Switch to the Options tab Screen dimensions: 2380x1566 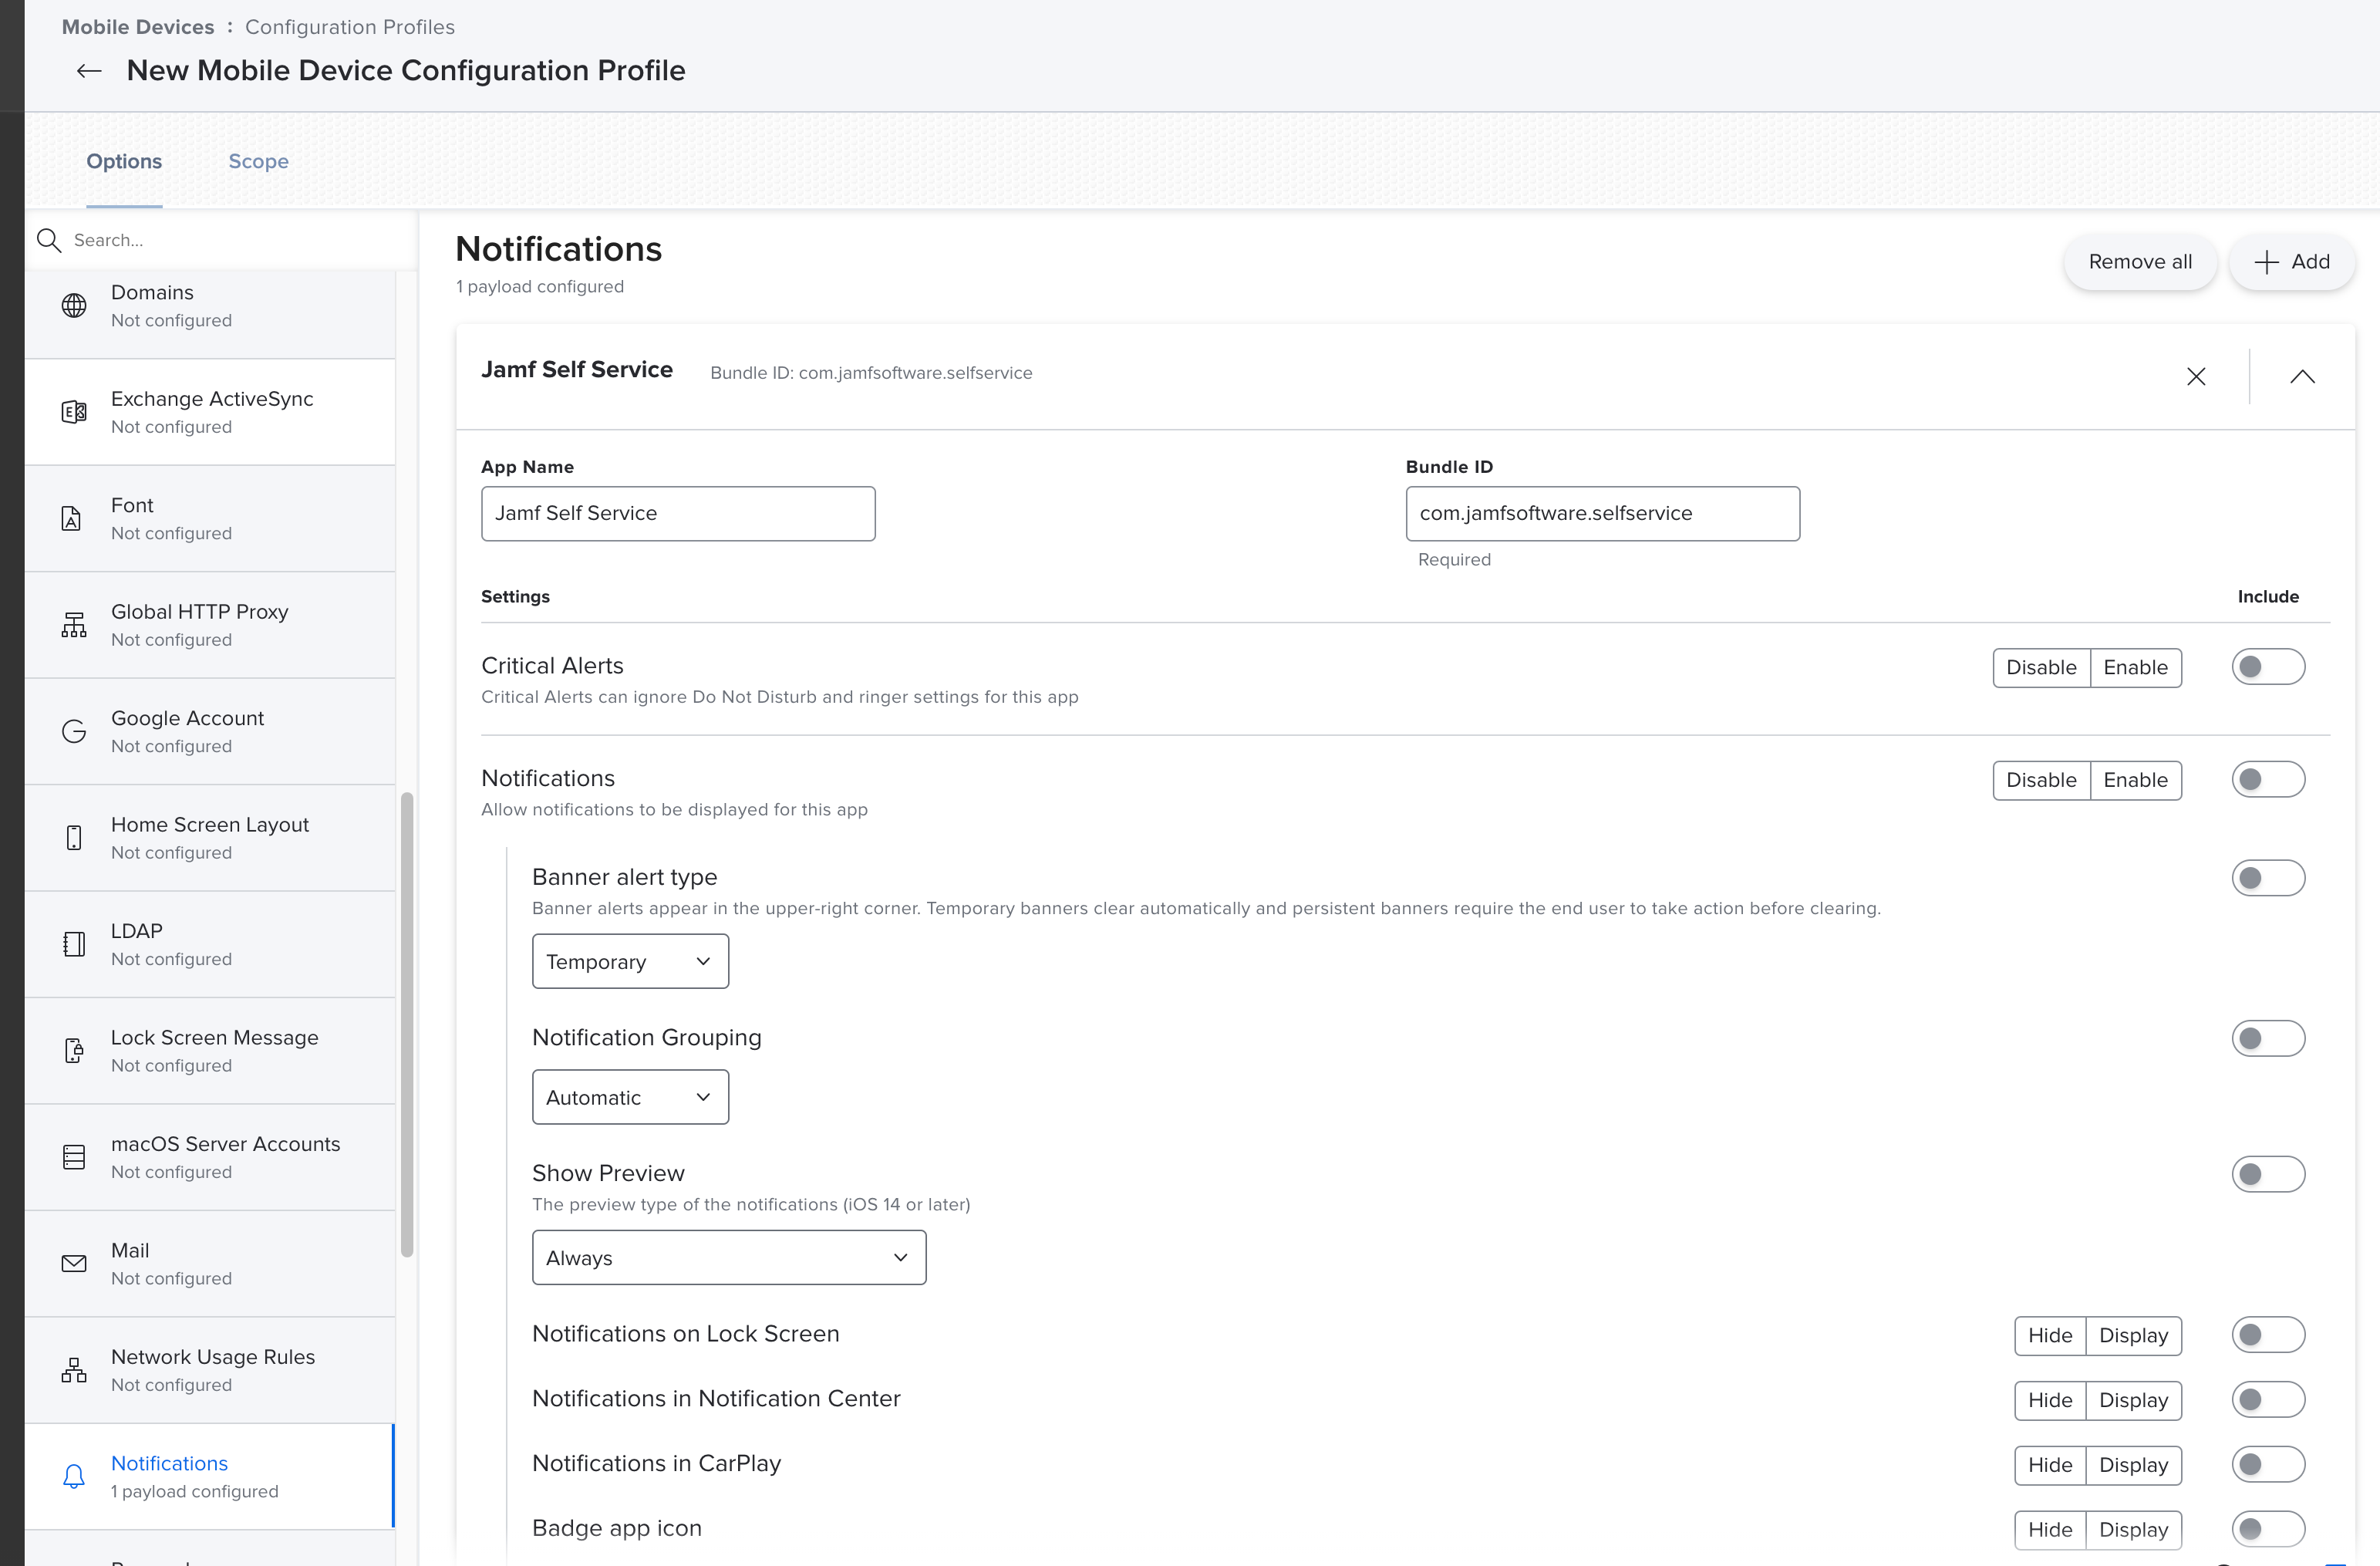124,162
